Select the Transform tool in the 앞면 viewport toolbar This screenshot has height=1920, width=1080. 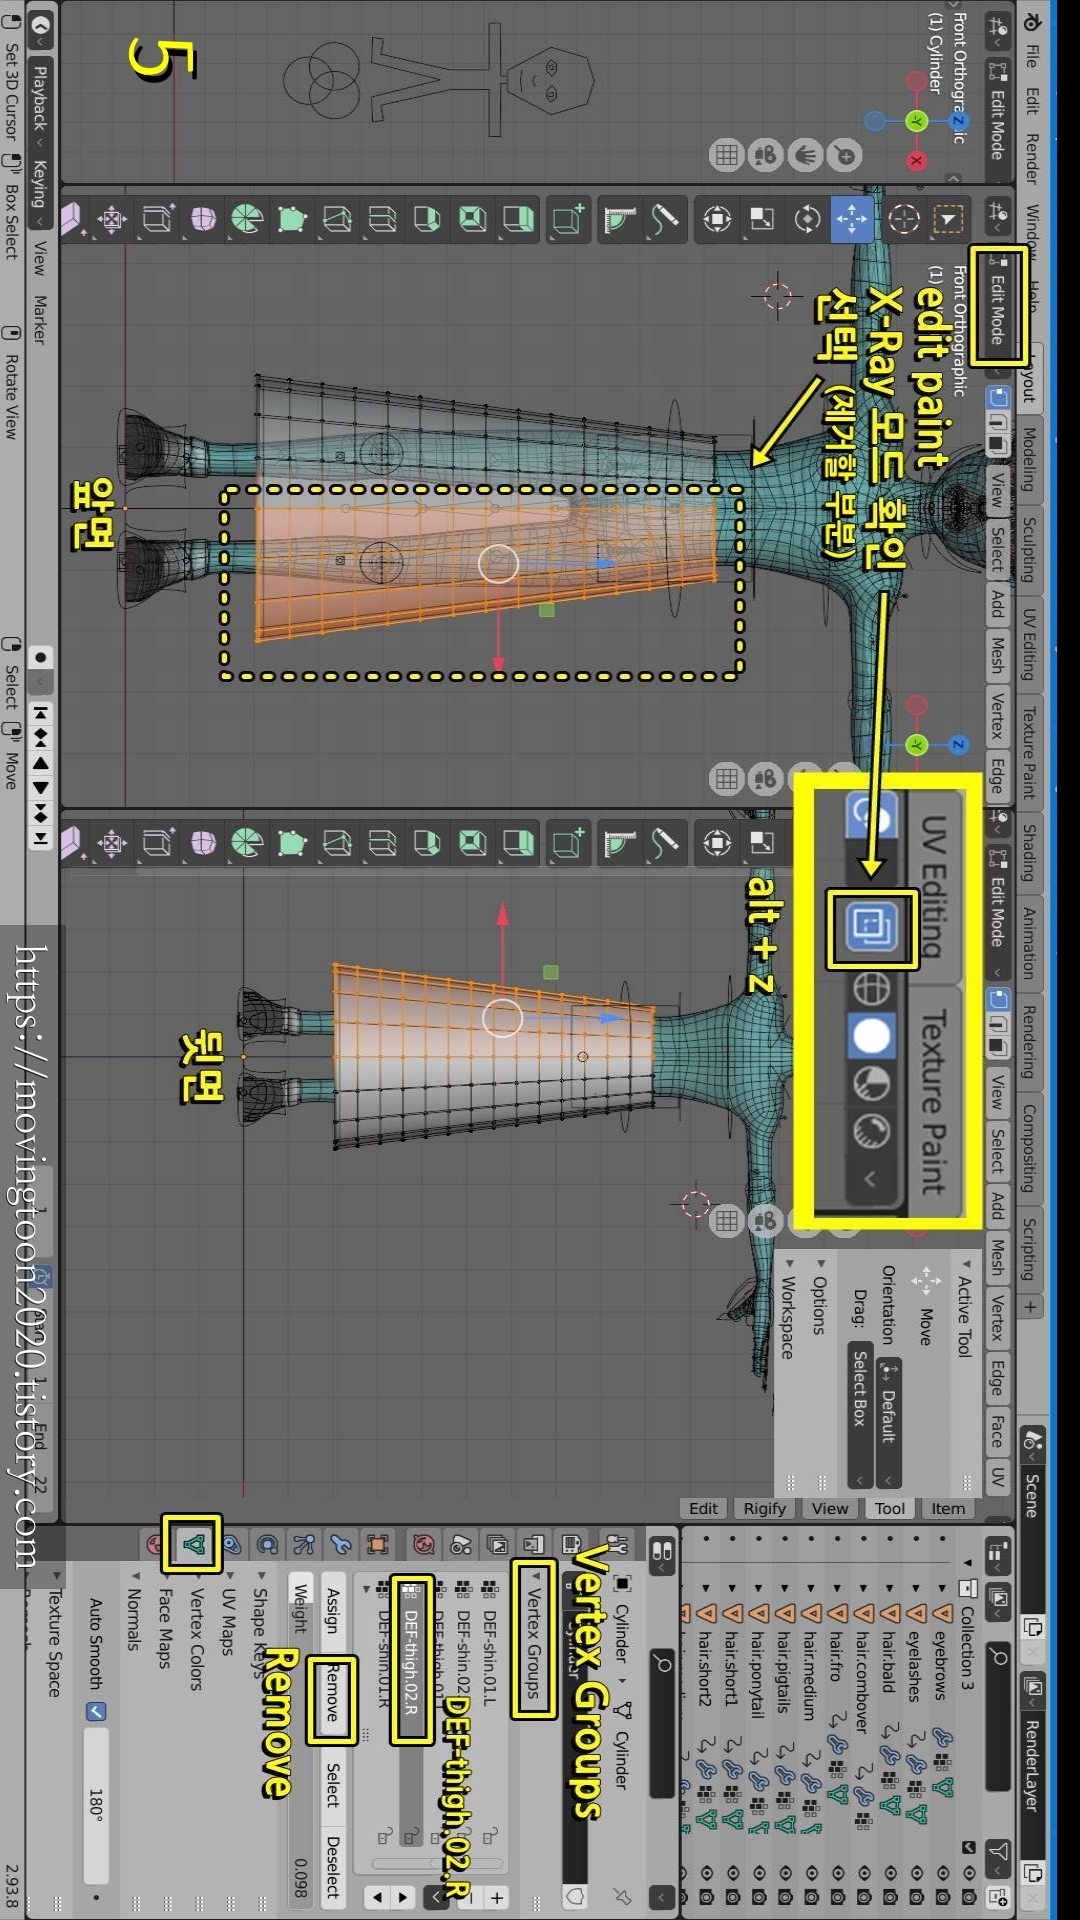click(717, 219)
